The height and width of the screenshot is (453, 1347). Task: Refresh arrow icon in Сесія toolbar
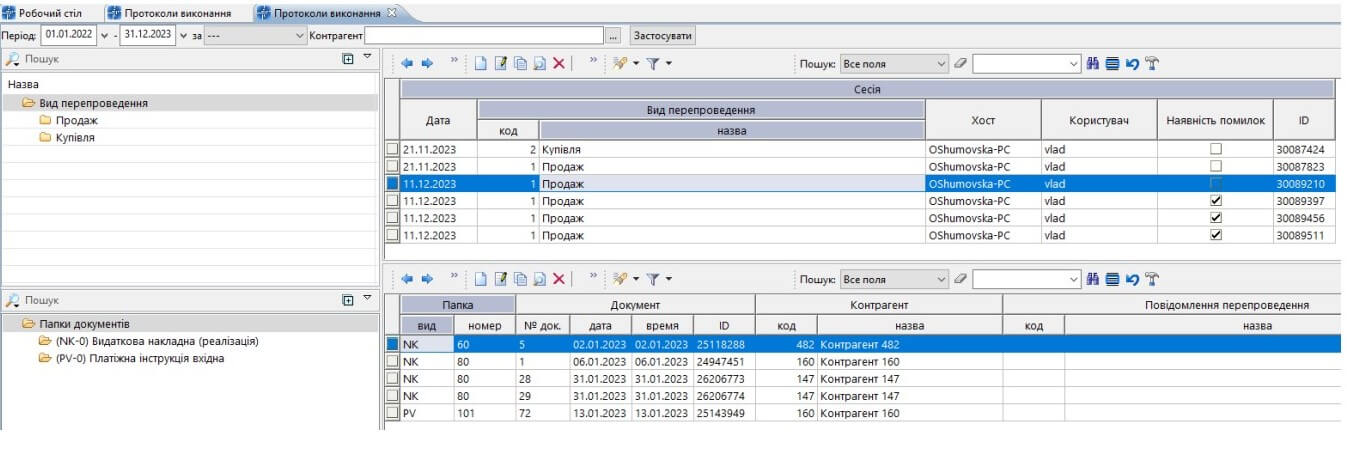coord(1132,63)
